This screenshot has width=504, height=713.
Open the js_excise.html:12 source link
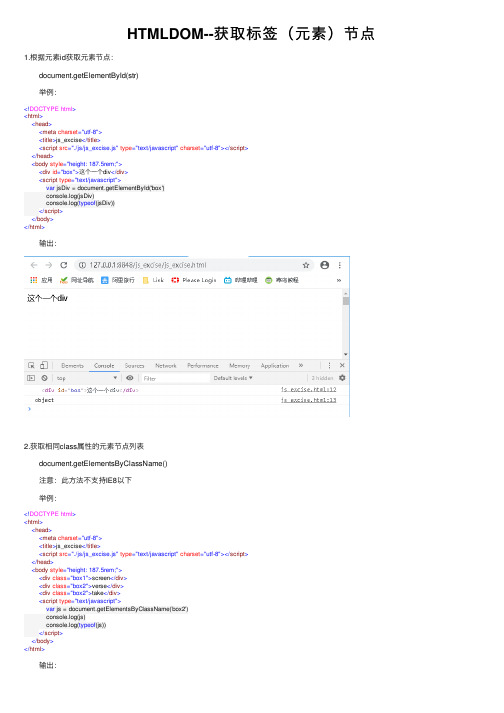point(308,389)
